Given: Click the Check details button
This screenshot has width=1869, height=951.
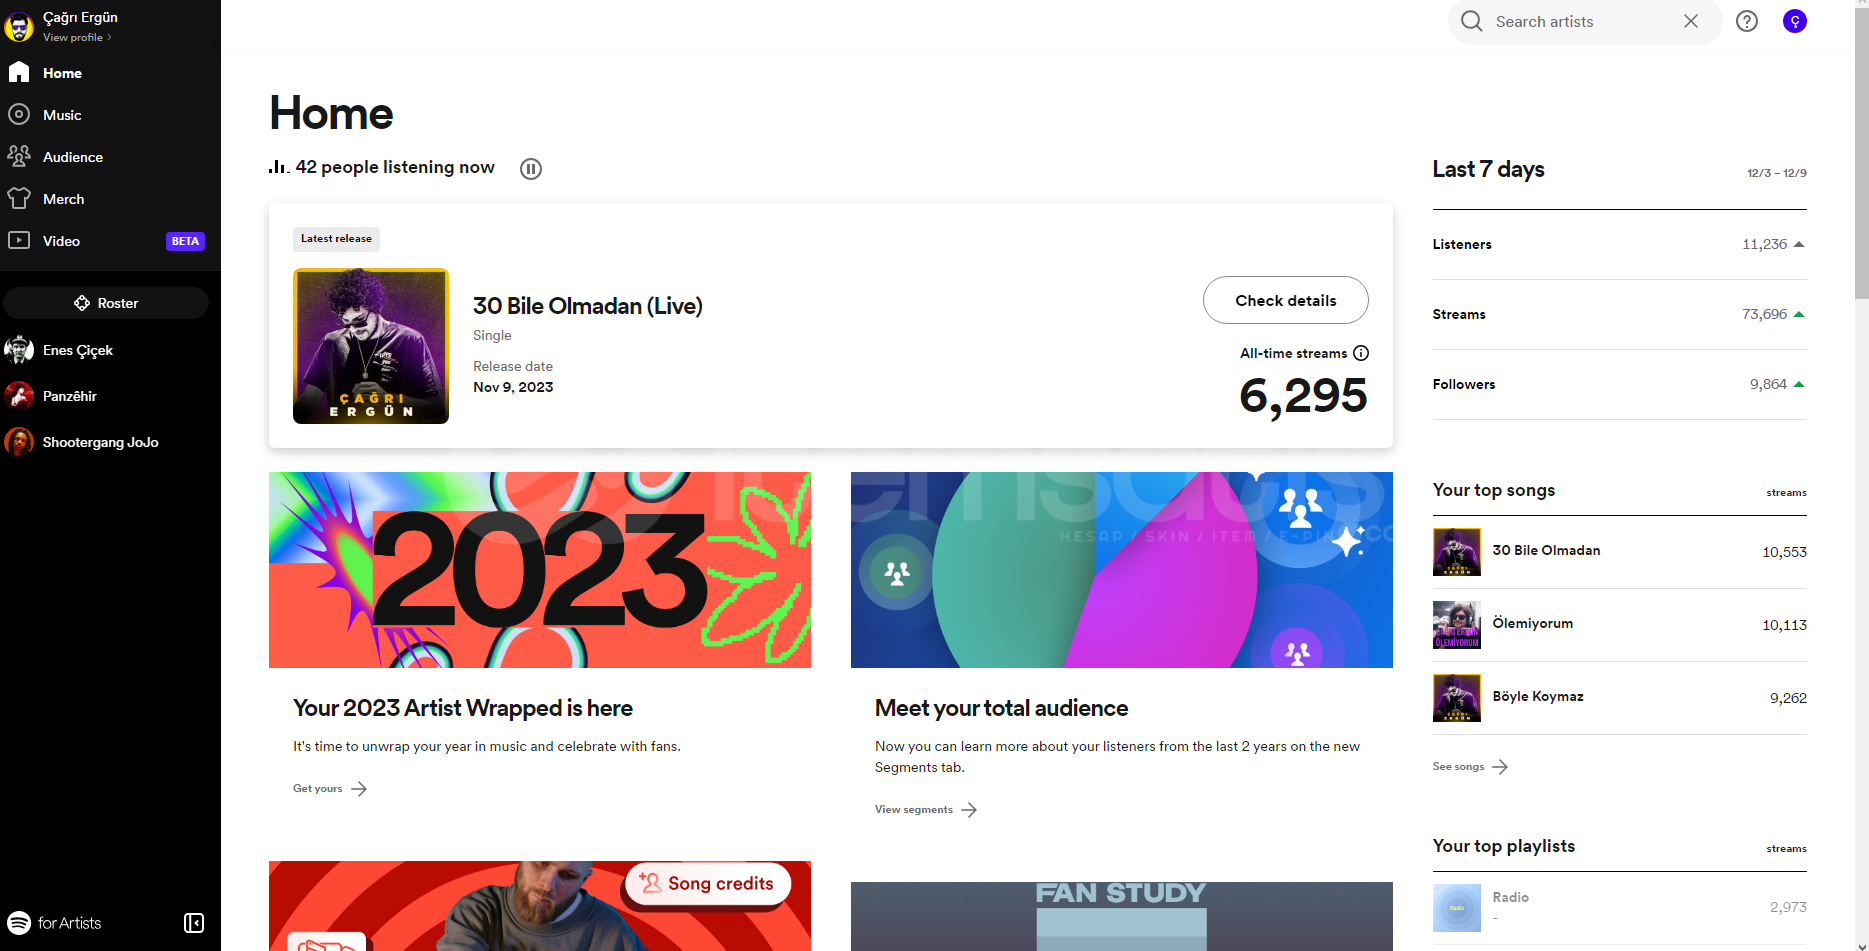Looking at the screenshot, I should point(1286,300).
